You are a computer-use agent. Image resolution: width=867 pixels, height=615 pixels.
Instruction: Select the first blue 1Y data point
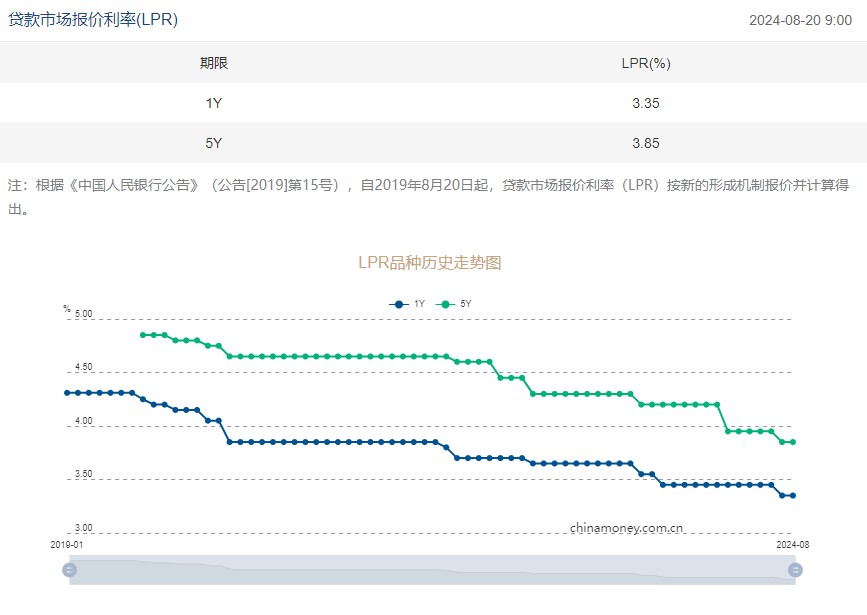(67, 393)
